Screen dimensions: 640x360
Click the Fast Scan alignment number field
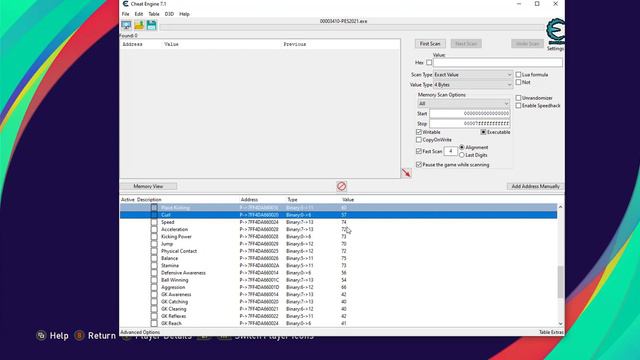tap(451, 151)
